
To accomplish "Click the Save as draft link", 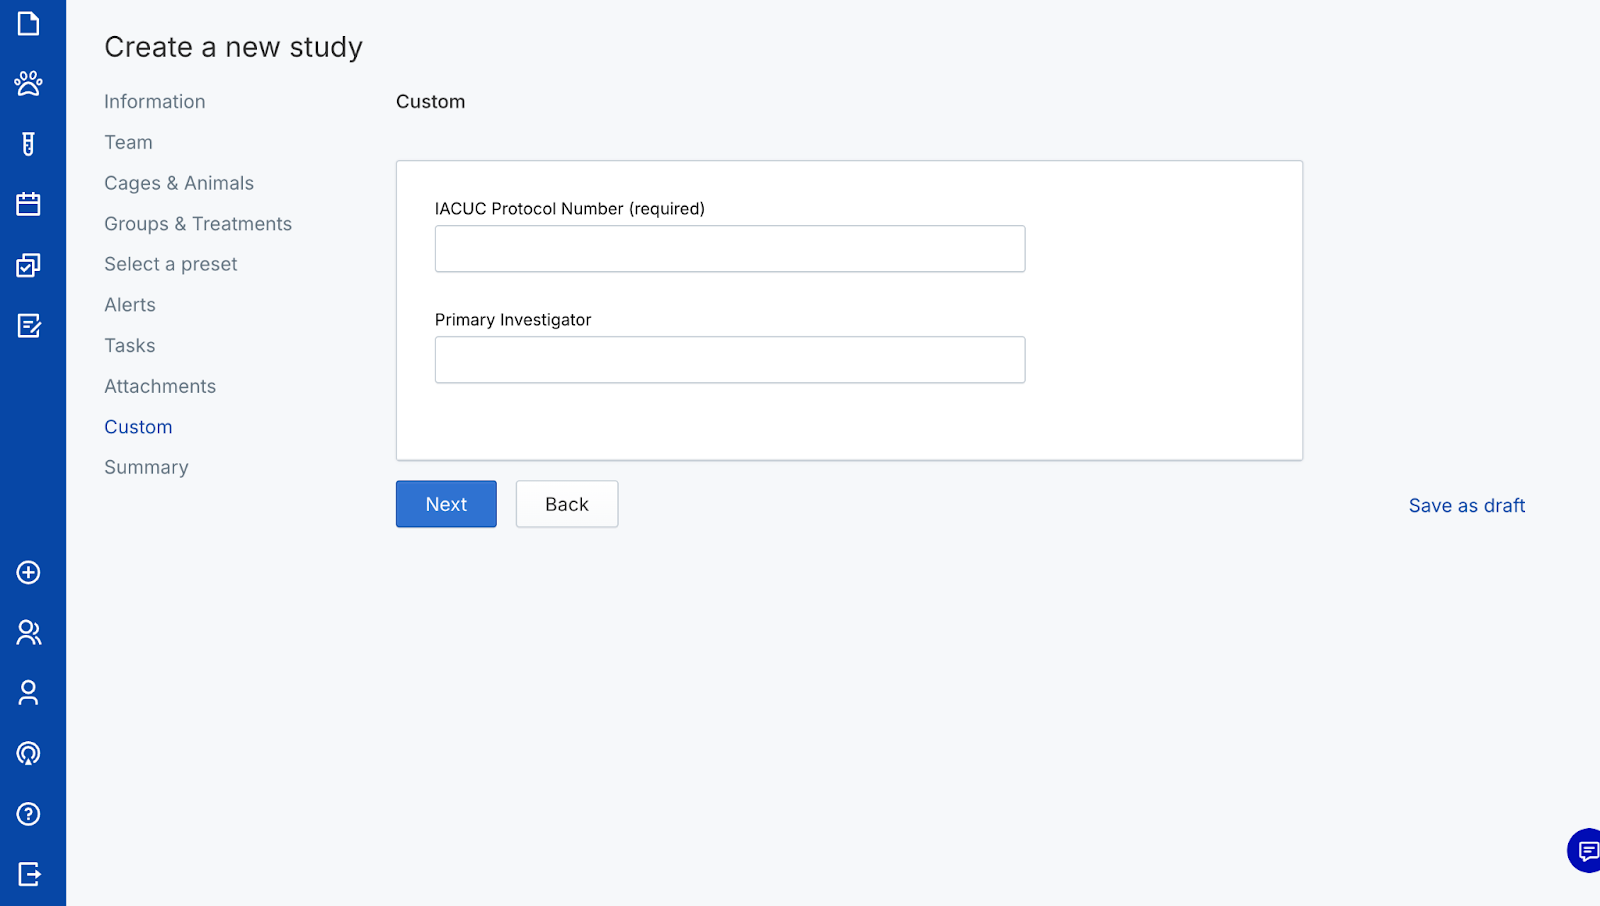I will pos(1466,506).
